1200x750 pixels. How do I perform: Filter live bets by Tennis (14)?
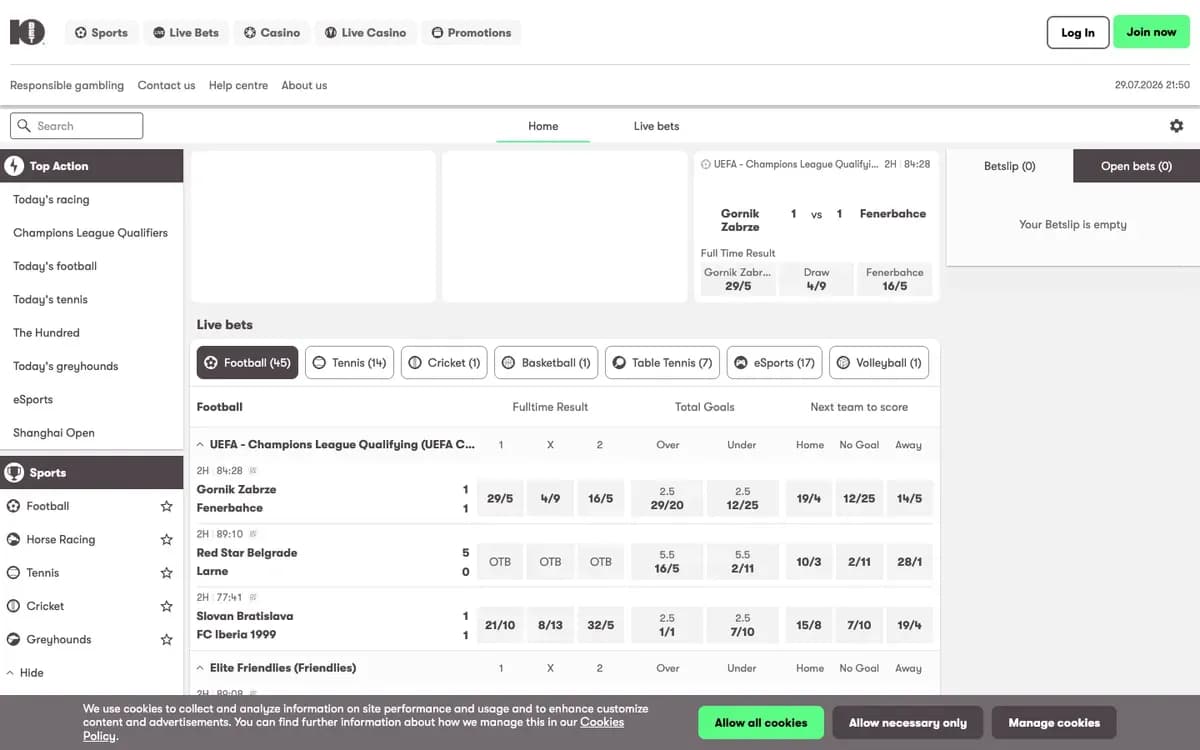click(349, 363)
